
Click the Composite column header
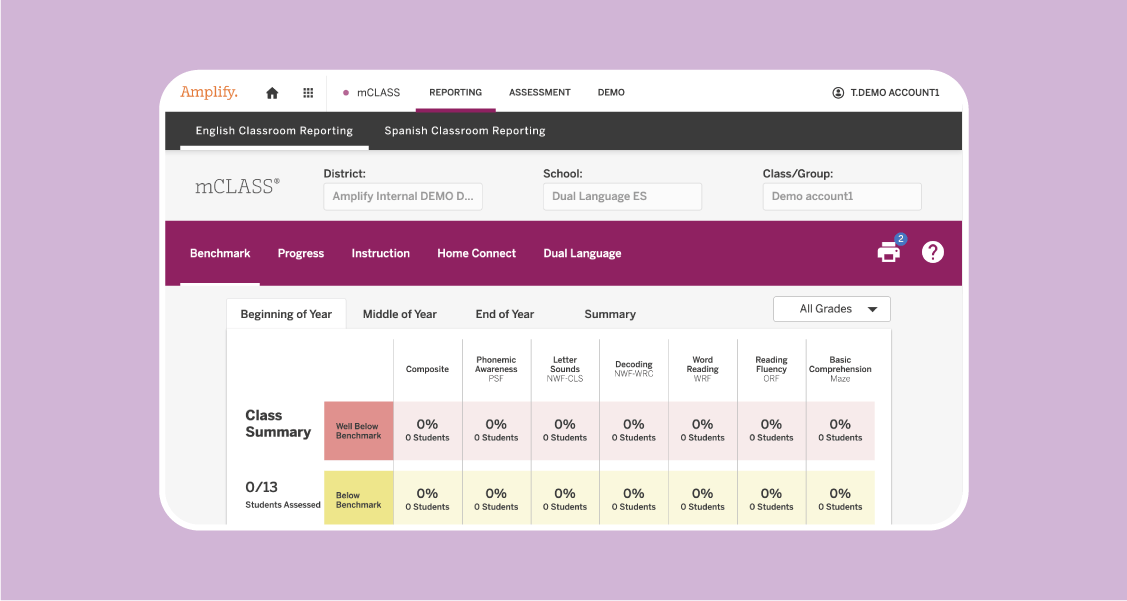[x=427, y=370]
